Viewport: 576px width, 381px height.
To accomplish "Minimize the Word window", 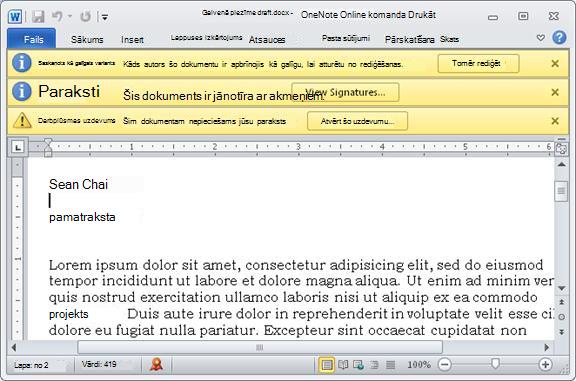I will pyautogui.click(x=493, y=17).
